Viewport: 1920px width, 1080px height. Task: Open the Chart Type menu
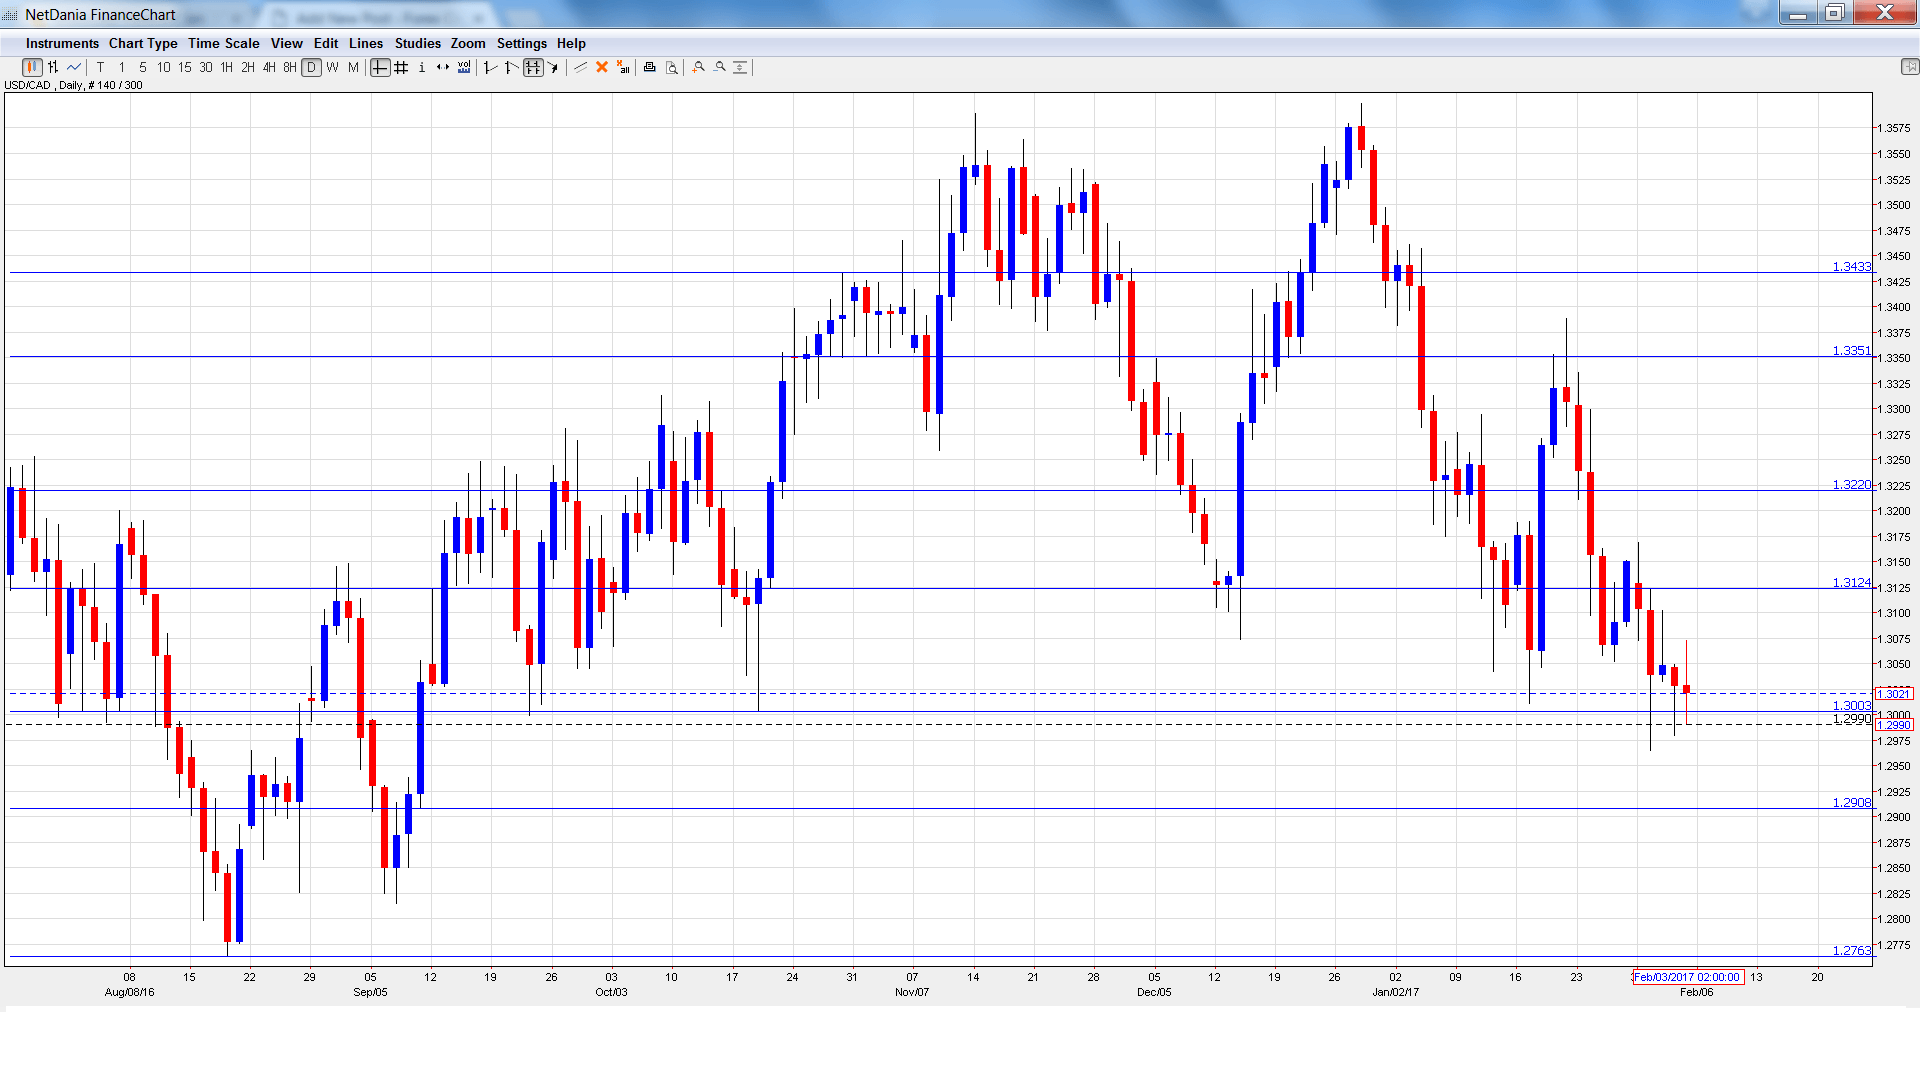pos(143,43)
